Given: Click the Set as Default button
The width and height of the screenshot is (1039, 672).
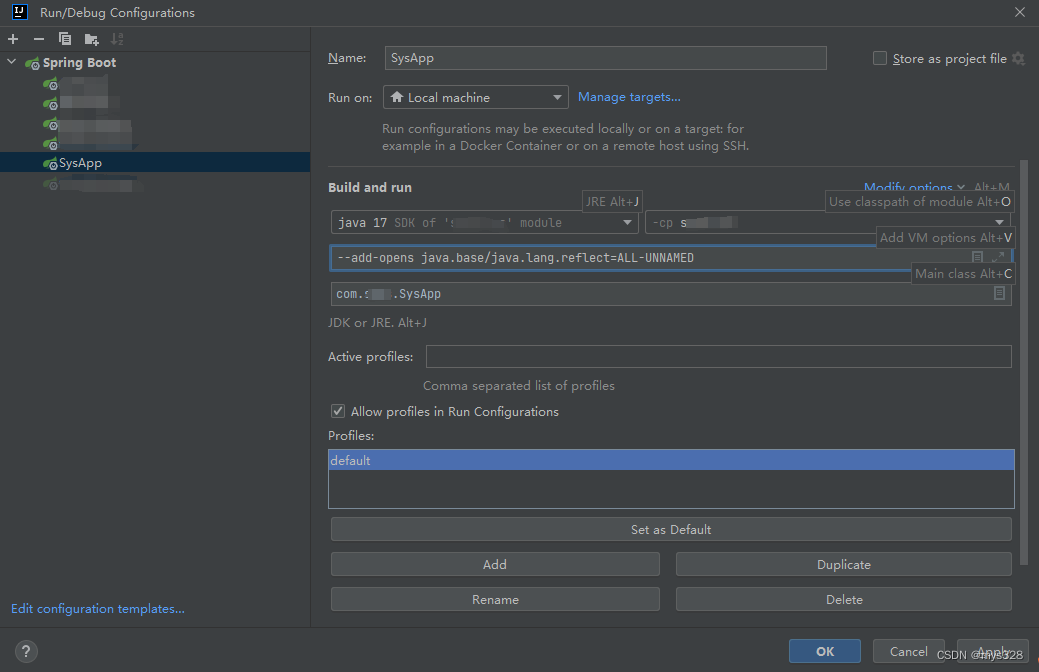Looking at the screenshot, I should (x=671, y=530).
